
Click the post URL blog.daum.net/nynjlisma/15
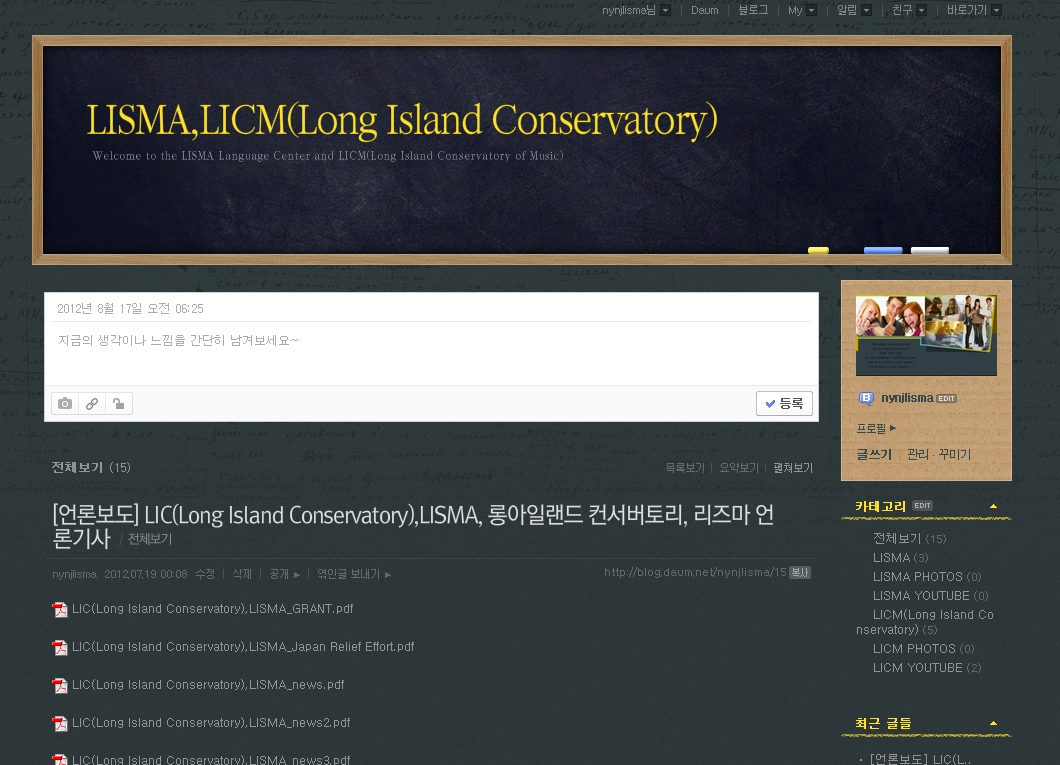click(695, 572)
